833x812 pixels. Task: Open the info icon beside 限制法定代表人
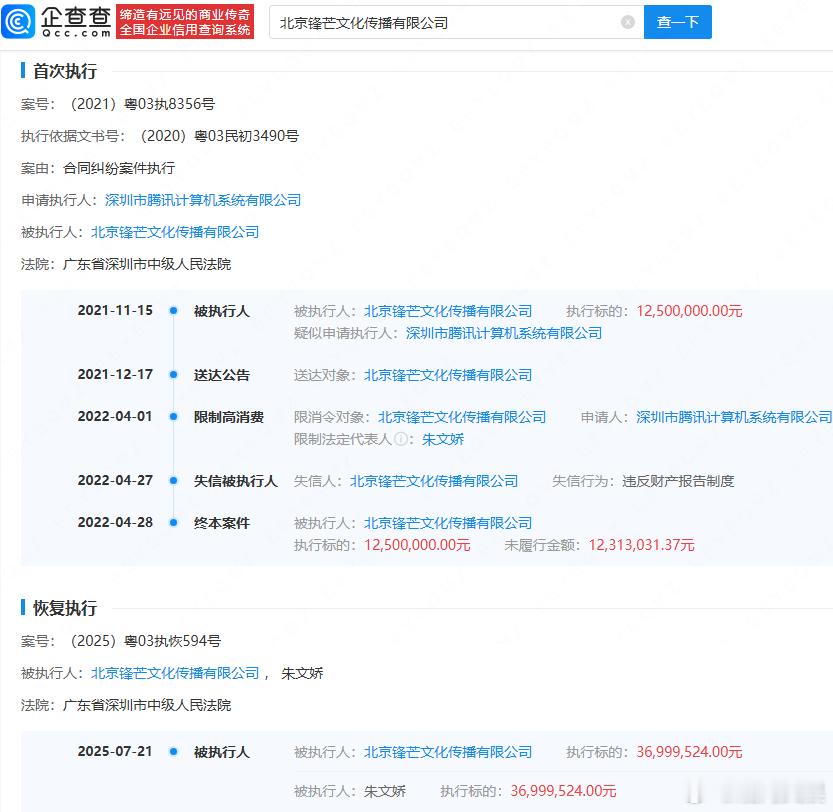[401, 439]
